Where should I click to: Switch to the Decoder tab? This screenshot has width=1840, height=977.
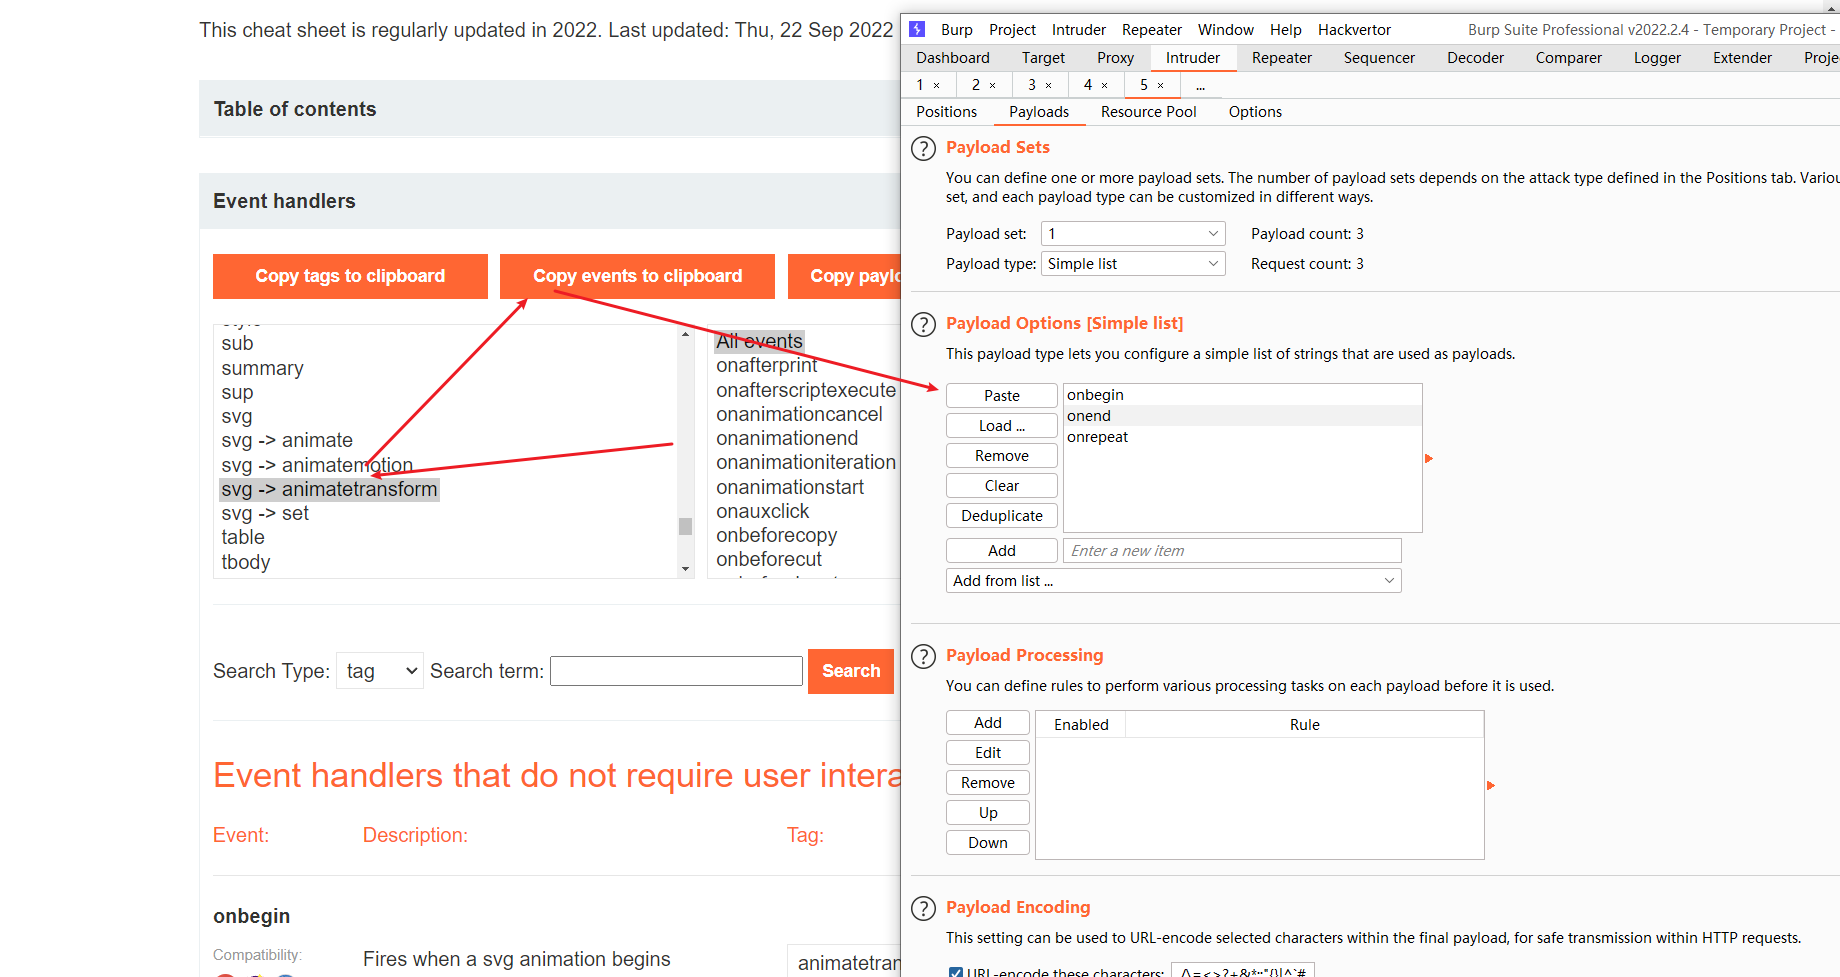point(1475,58)
